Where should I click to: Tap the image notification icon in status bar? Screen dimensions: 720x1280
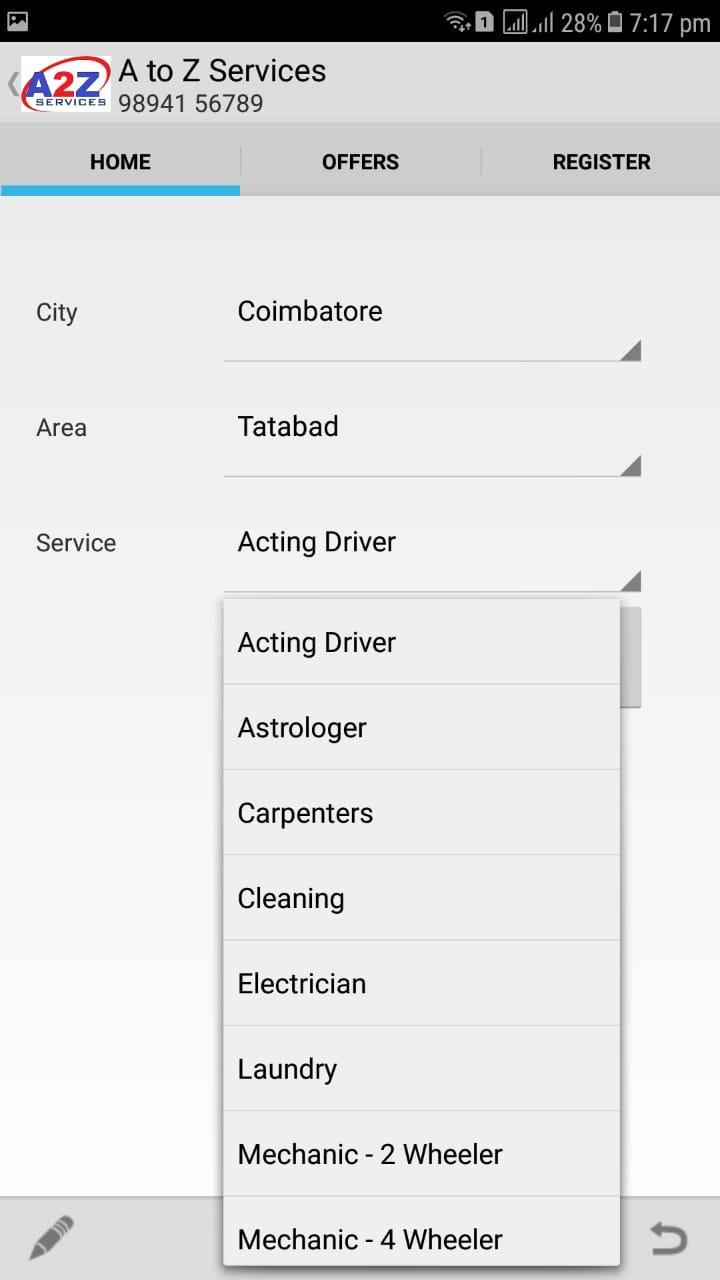tap(17, 20)
